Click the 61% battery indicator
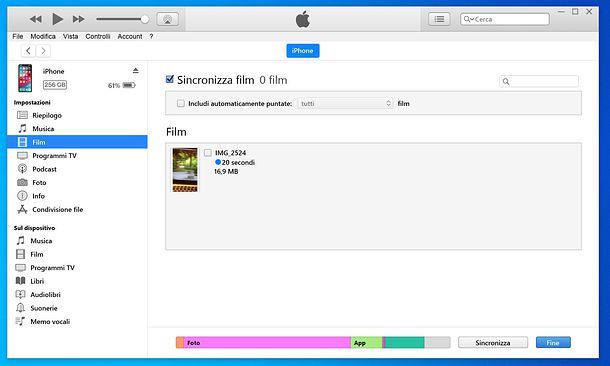610x366 pixels. (122, 85)
